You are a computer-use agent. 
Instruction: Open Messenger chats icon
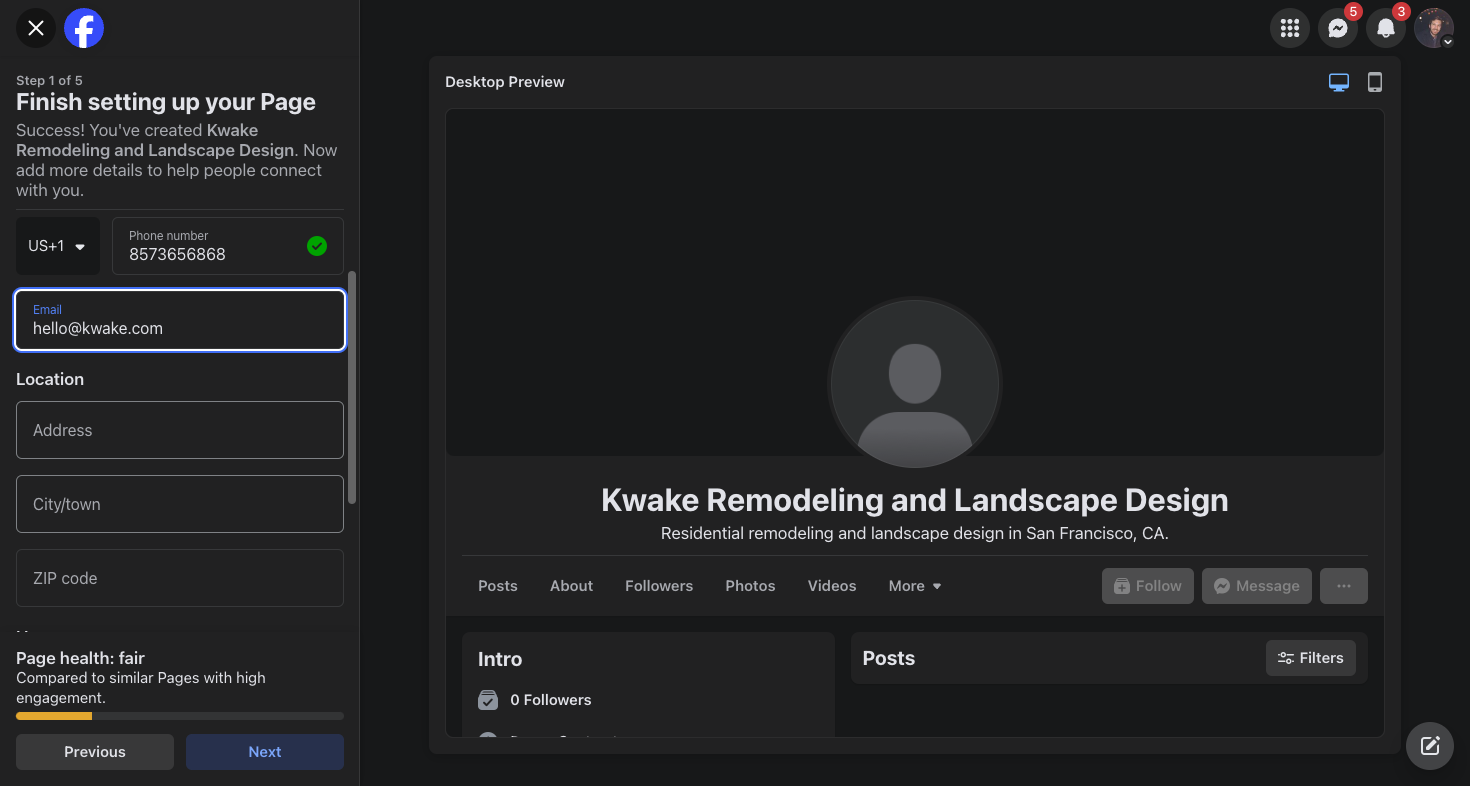tap(1338, 28)
